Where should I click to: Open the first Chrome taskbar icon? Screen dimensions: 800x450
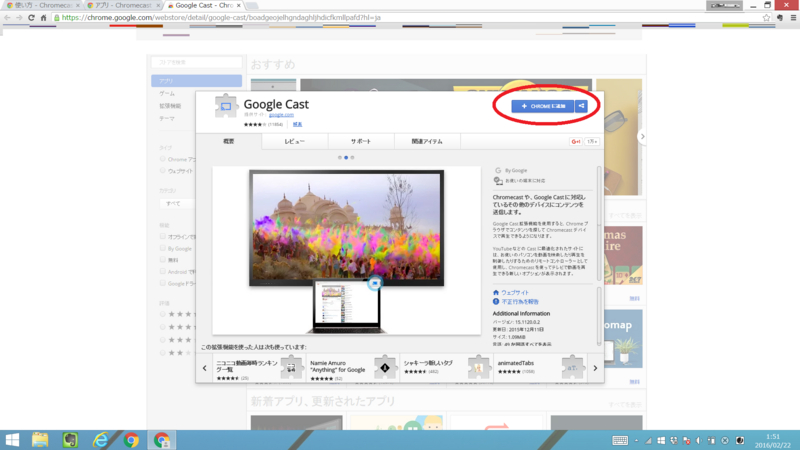[131, 440]
